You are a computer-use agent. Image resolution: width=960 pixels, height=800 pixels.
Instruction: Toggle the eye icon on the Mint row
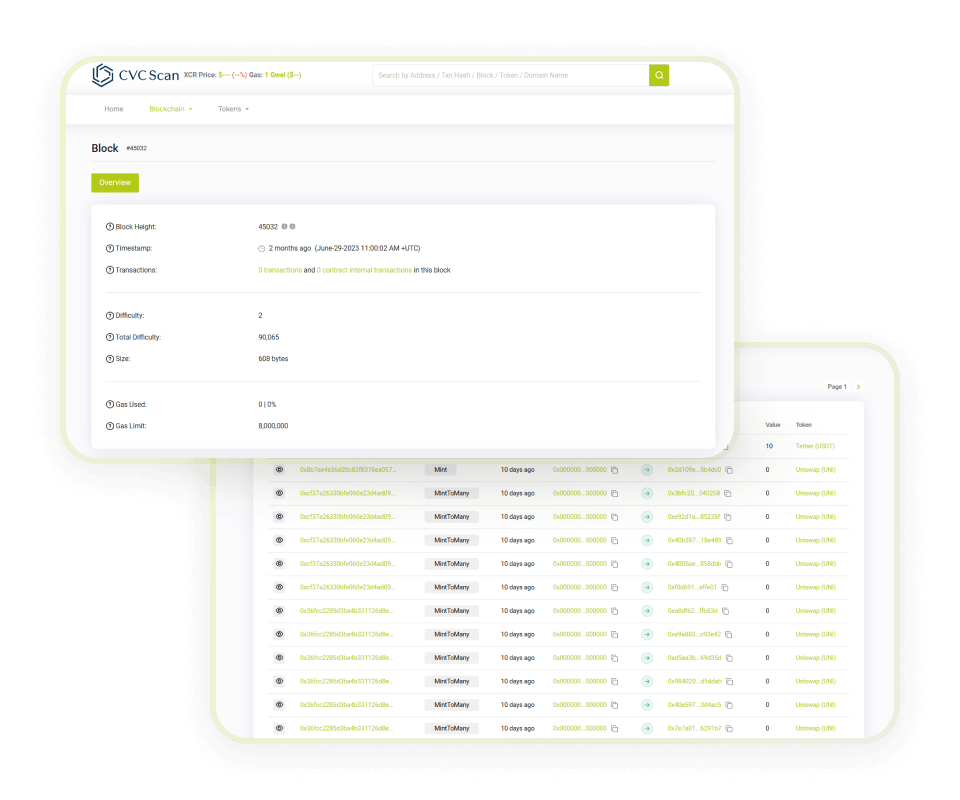point(280,469)
